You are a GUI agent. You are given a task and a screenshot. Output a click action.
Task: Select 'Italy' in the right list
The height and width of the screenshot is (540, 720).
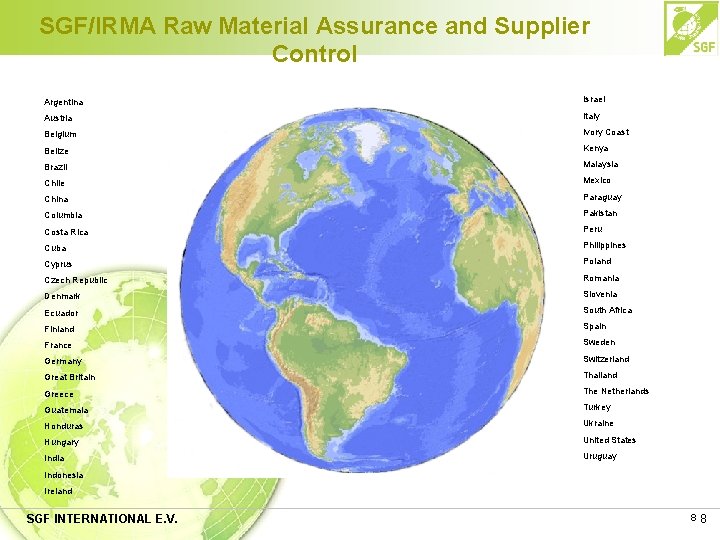click(591, 116)
